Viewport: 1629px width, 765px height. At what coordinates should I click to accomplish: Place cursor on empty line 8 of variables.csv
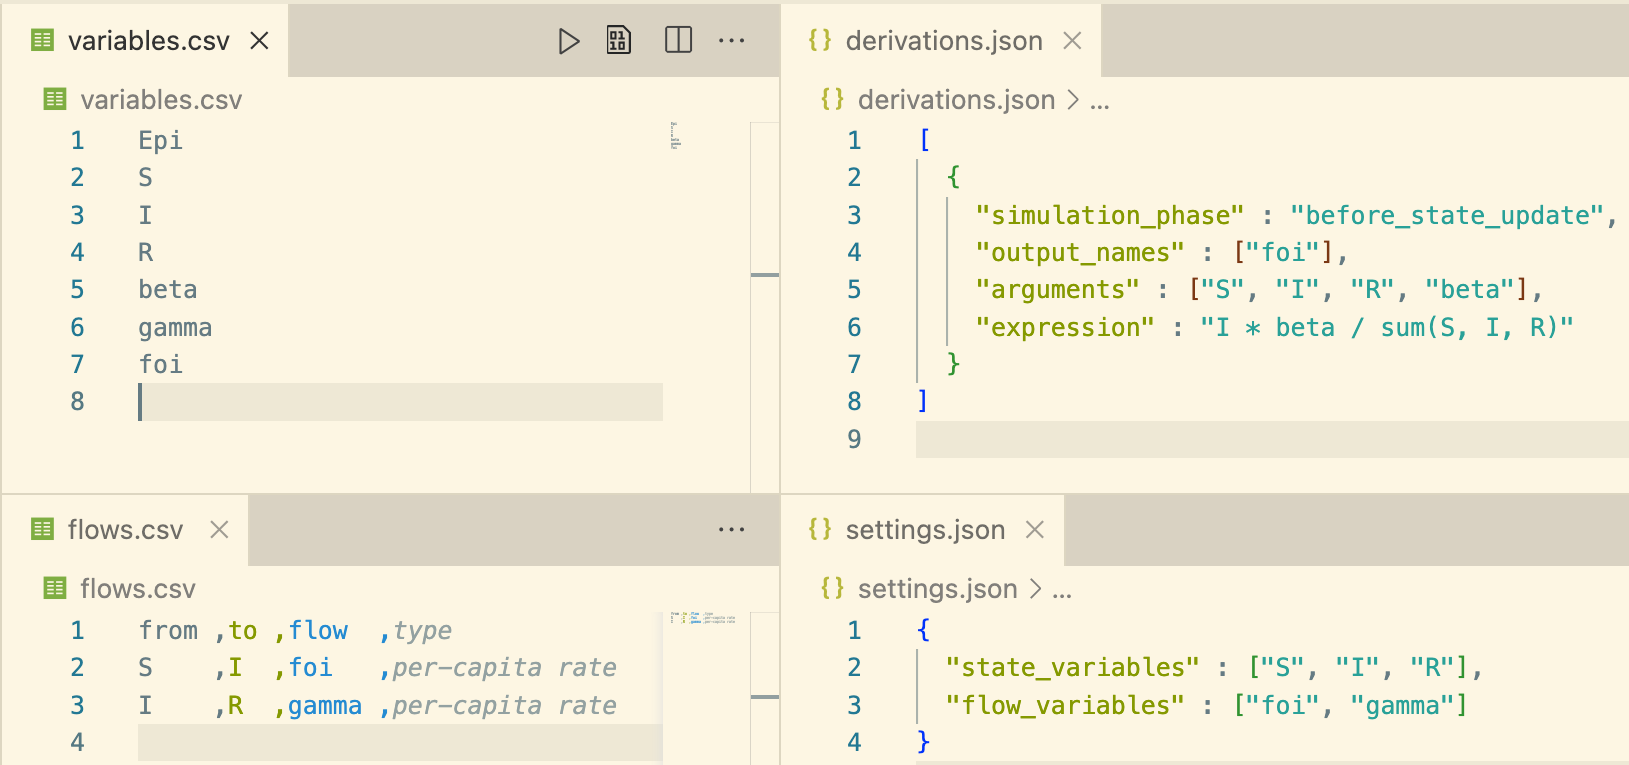400,402
